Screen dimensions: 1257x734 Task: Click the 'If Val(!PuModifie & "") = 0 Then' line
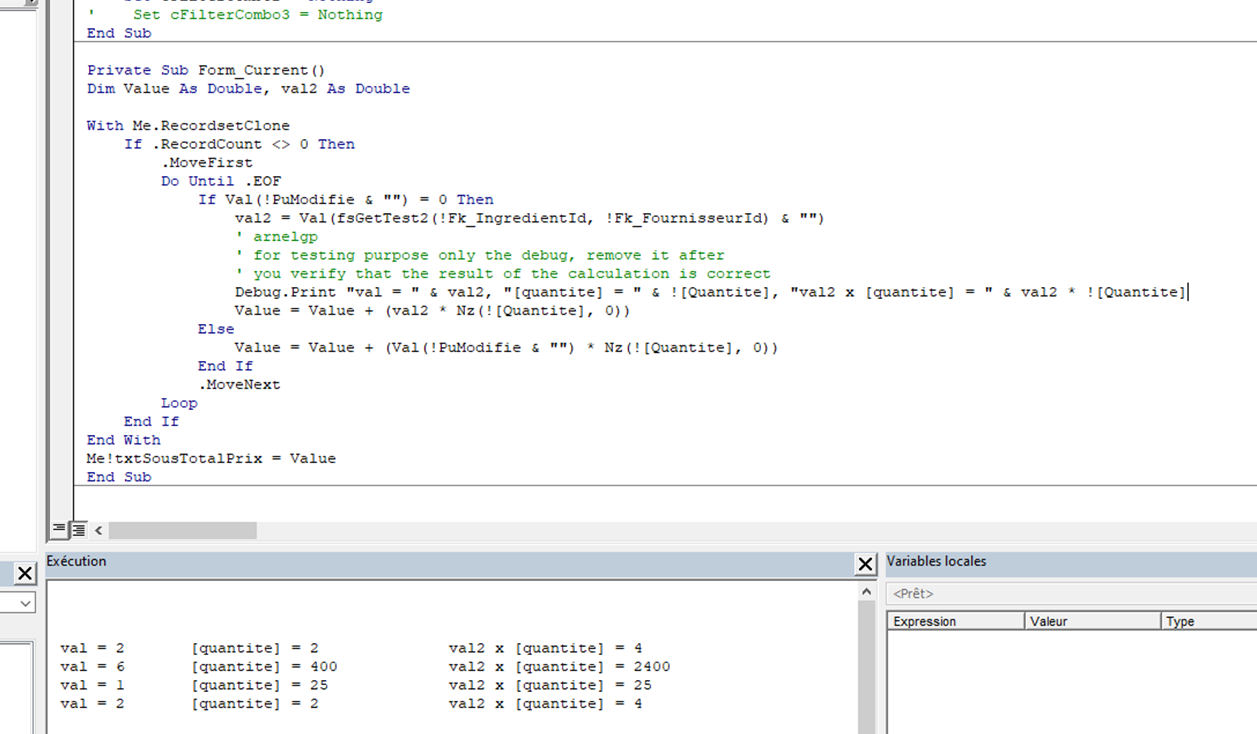(346, 199)
